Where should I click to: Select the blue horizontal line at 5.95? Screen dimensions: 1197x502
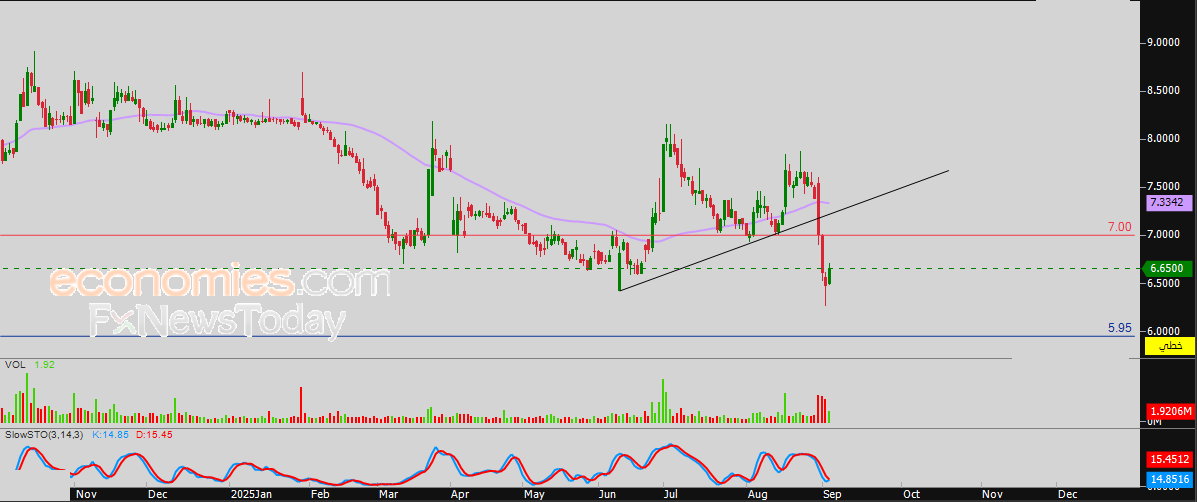point(566,336)
